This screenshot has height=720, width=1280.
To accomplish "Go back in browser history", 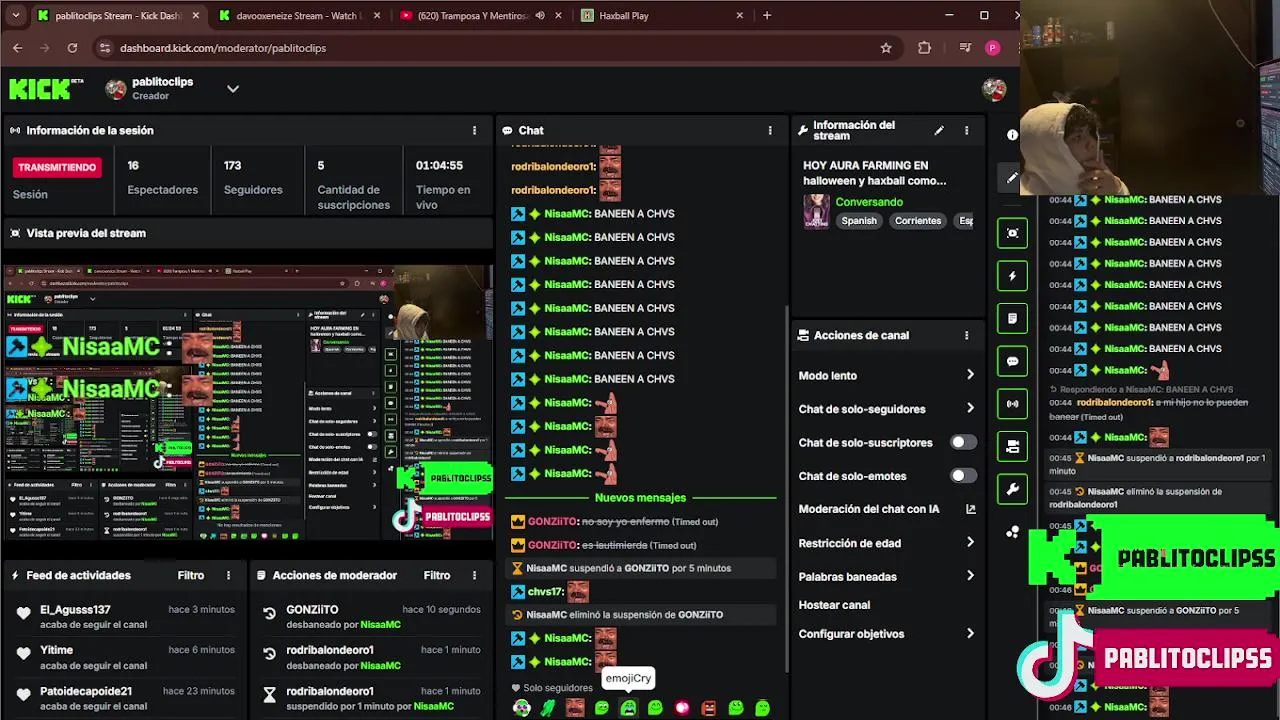I will 18,48.
